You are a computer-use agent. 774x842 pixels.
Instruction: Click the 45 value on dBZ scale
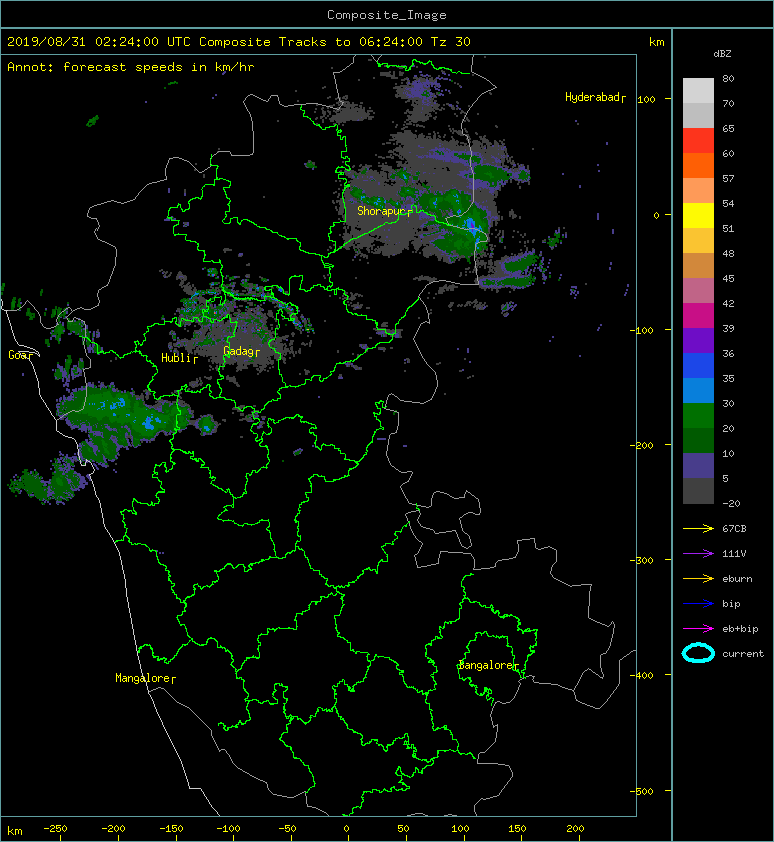(x=728, y=279)
